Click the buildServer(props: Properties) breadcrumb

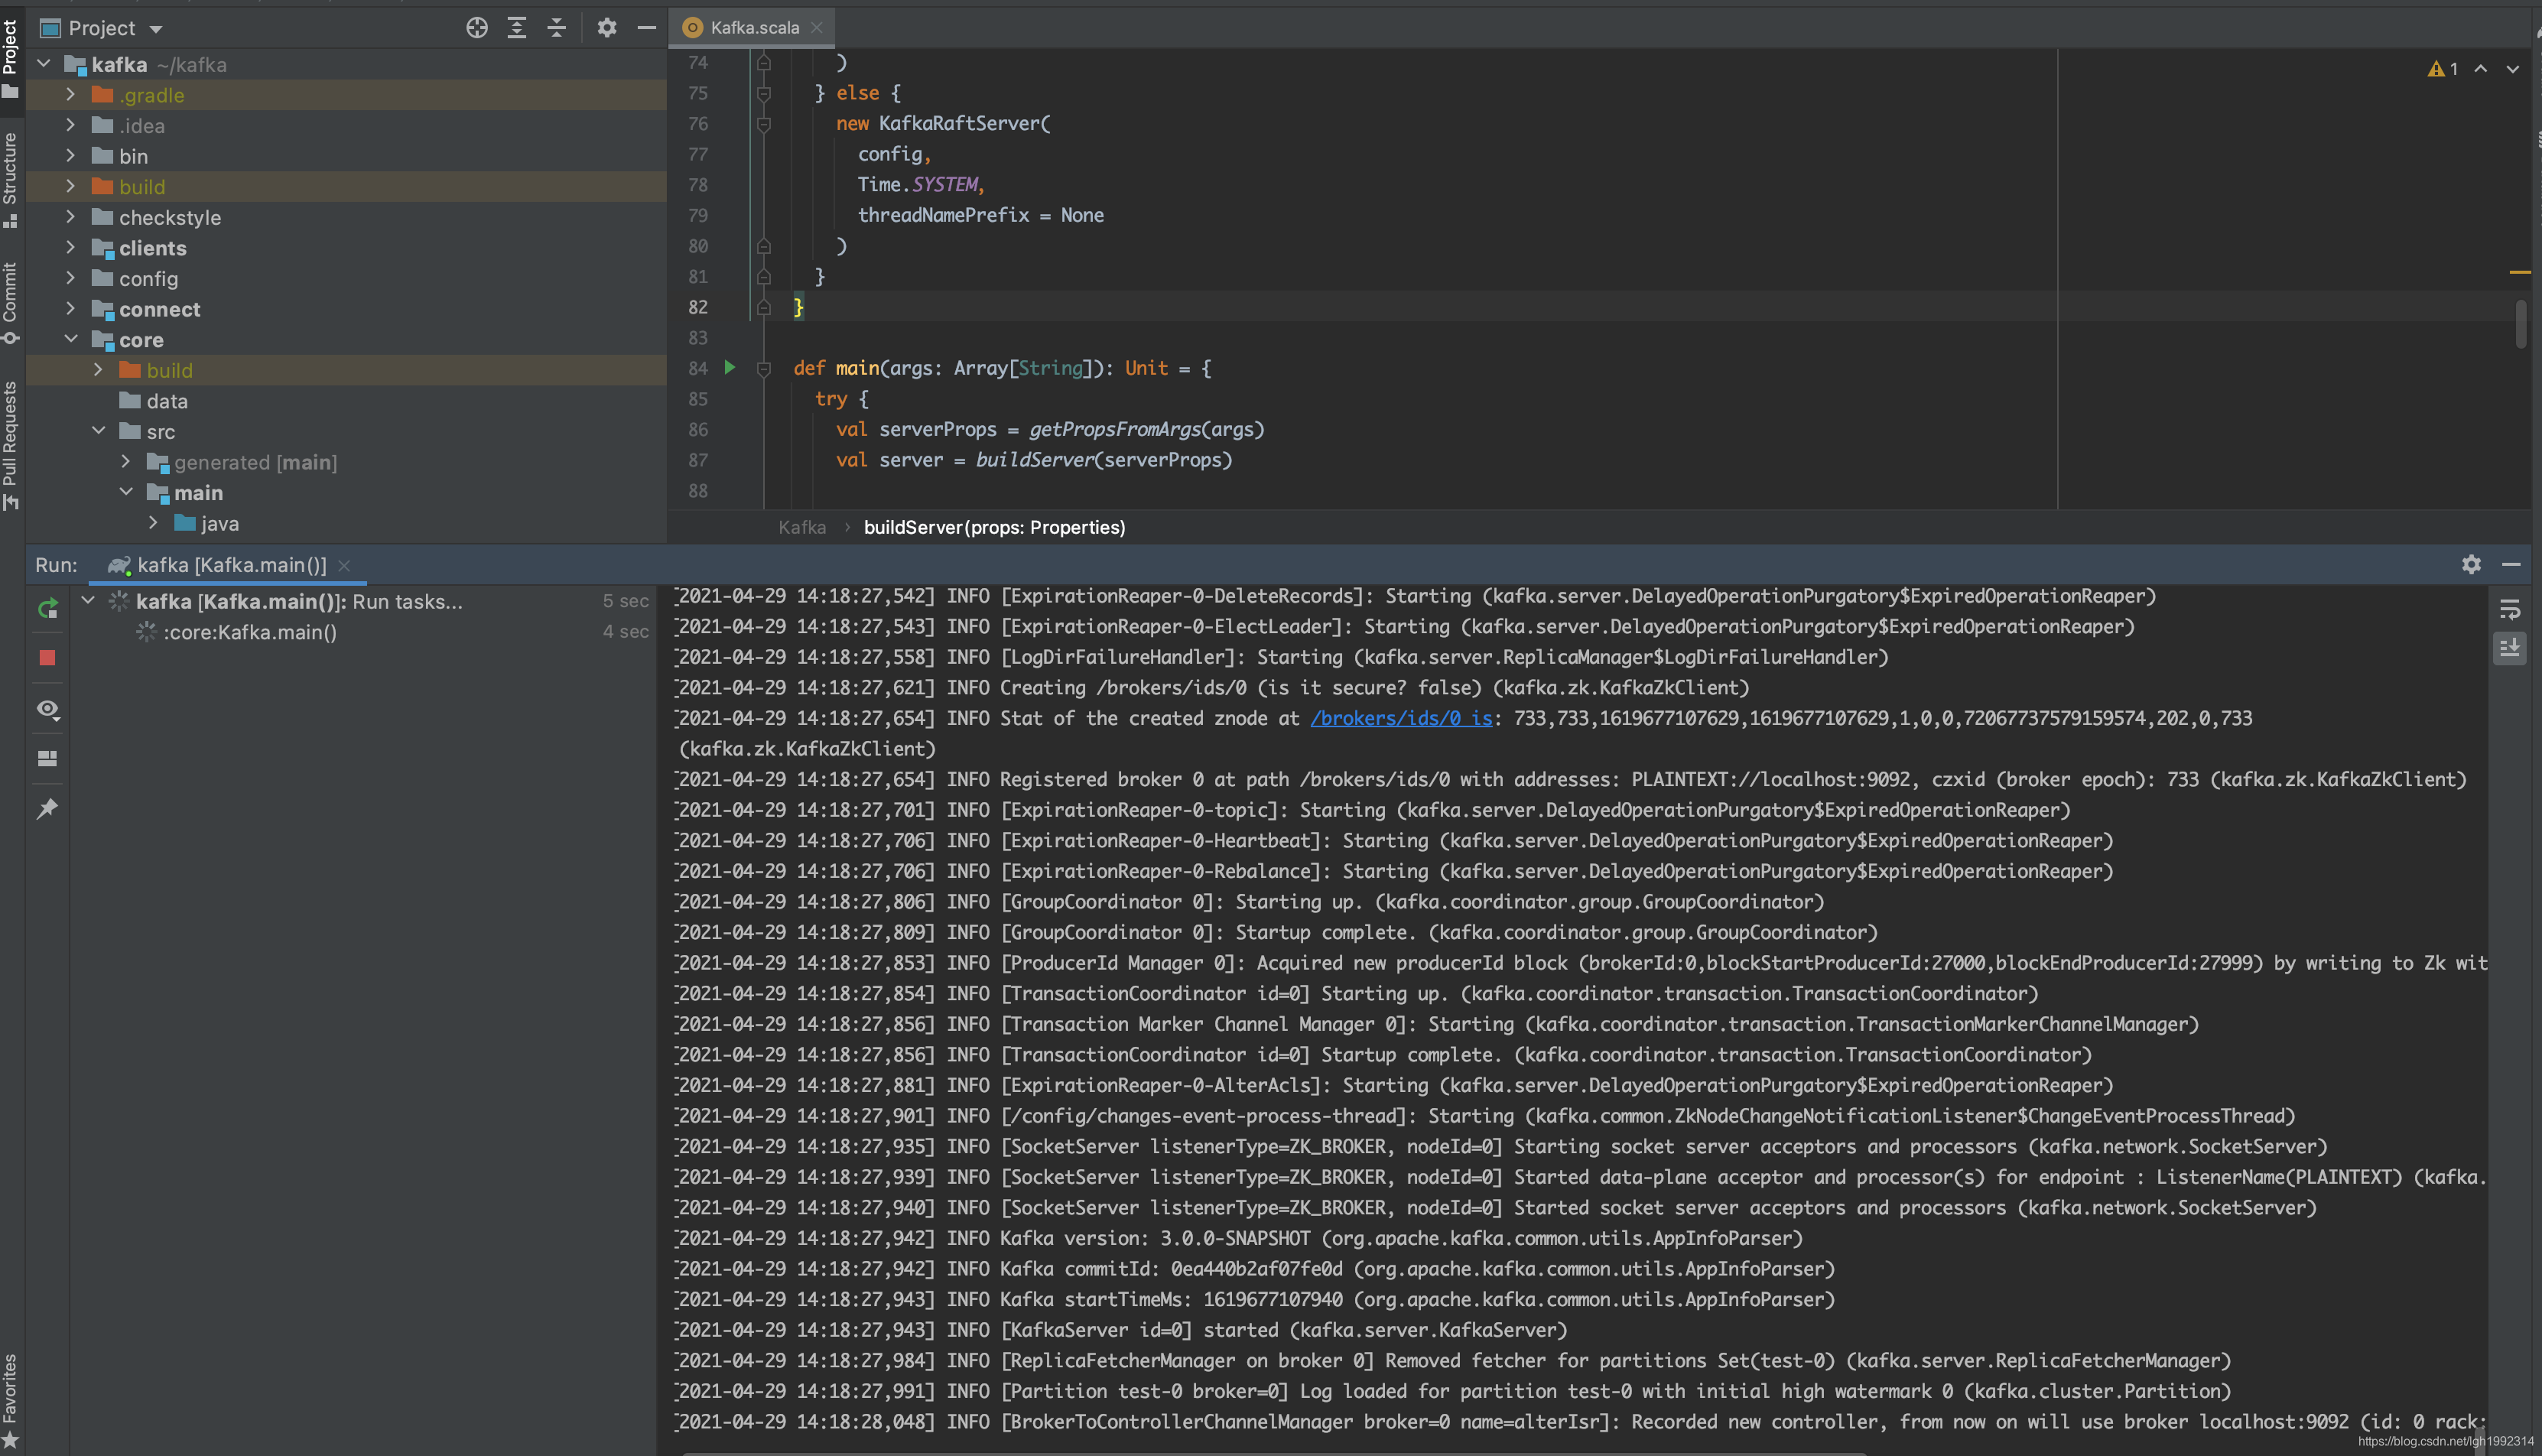pyautogui.click(x=994, y=527)
